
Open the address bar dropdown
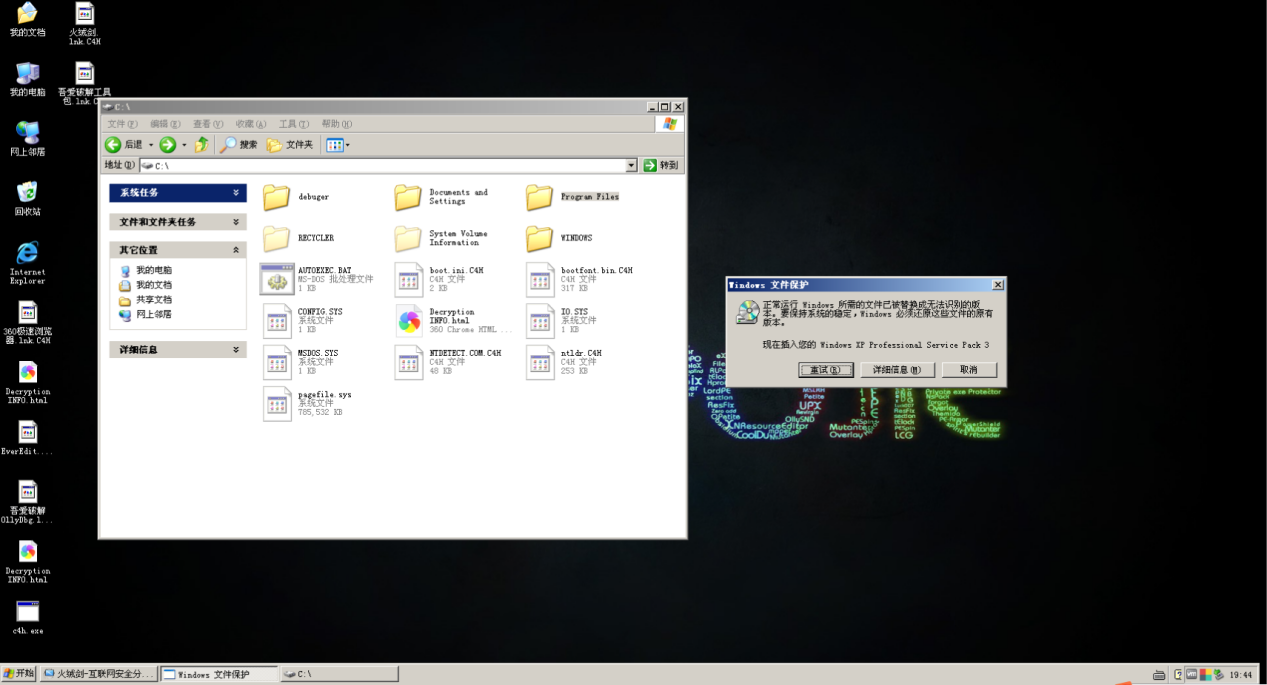tap(631, 166)
